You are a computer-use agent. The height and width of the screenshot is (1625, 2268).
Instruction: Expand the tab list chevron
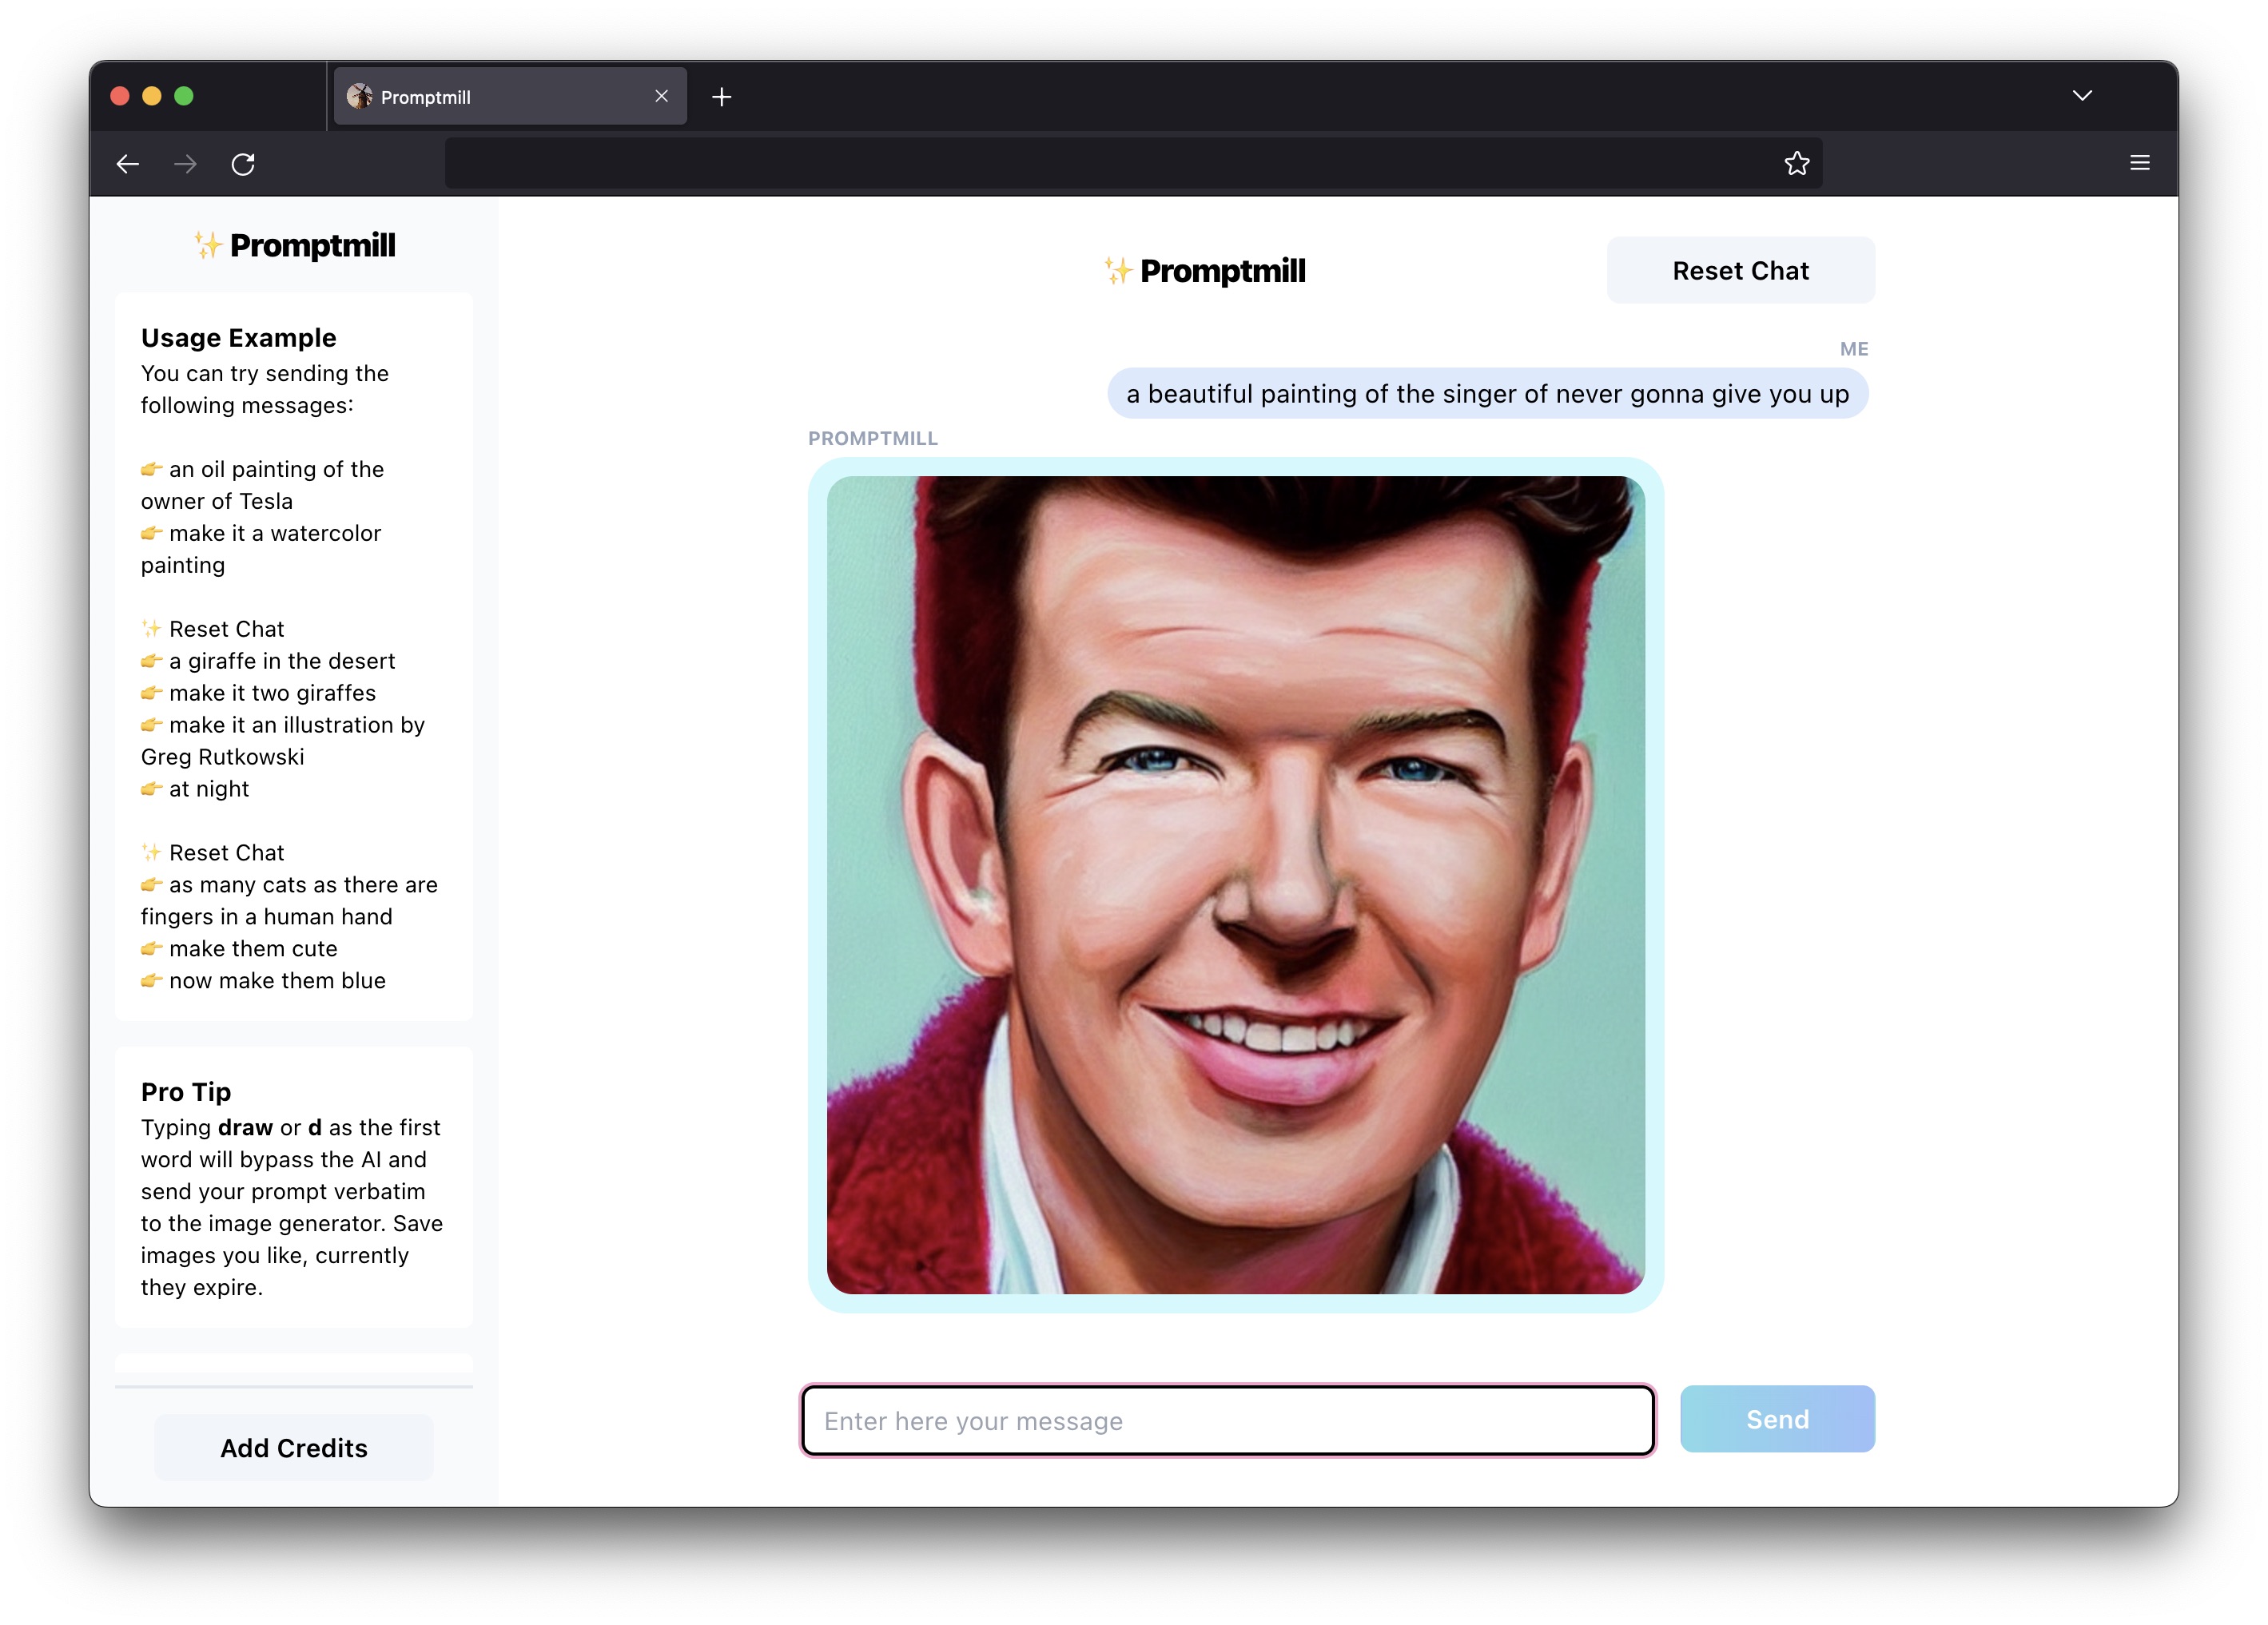click(2082, 96)
